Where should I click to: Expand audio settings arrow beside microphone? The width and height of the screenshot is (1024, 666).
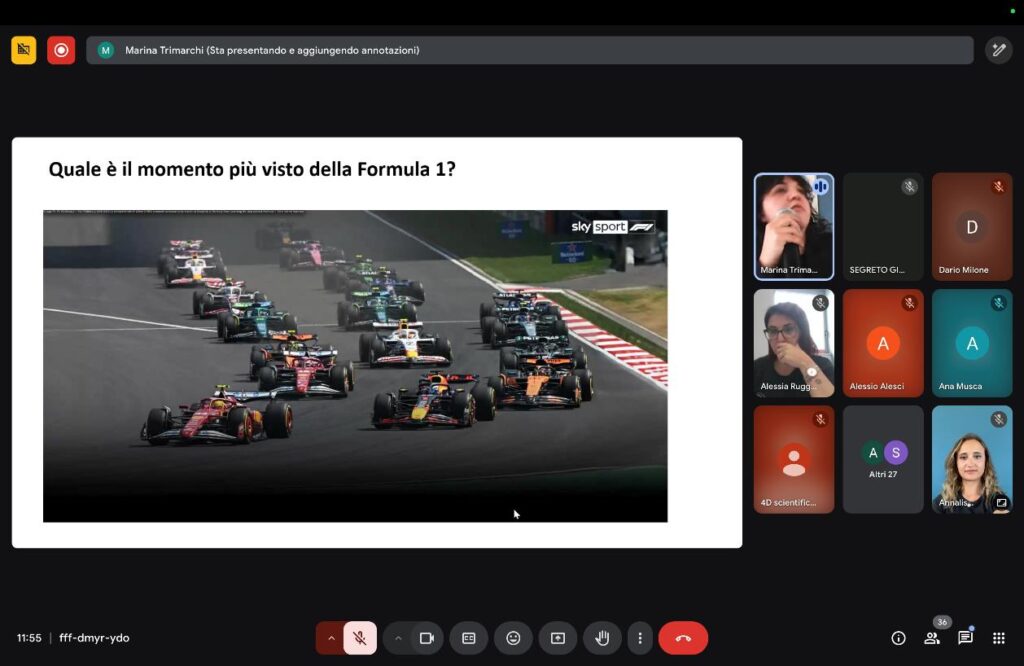[x=331, y=638]
